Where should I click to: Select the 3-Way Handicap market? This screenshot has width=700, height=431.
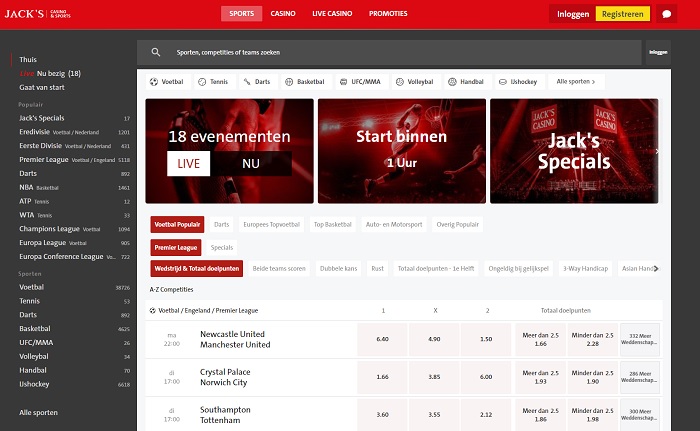point(586,268)
